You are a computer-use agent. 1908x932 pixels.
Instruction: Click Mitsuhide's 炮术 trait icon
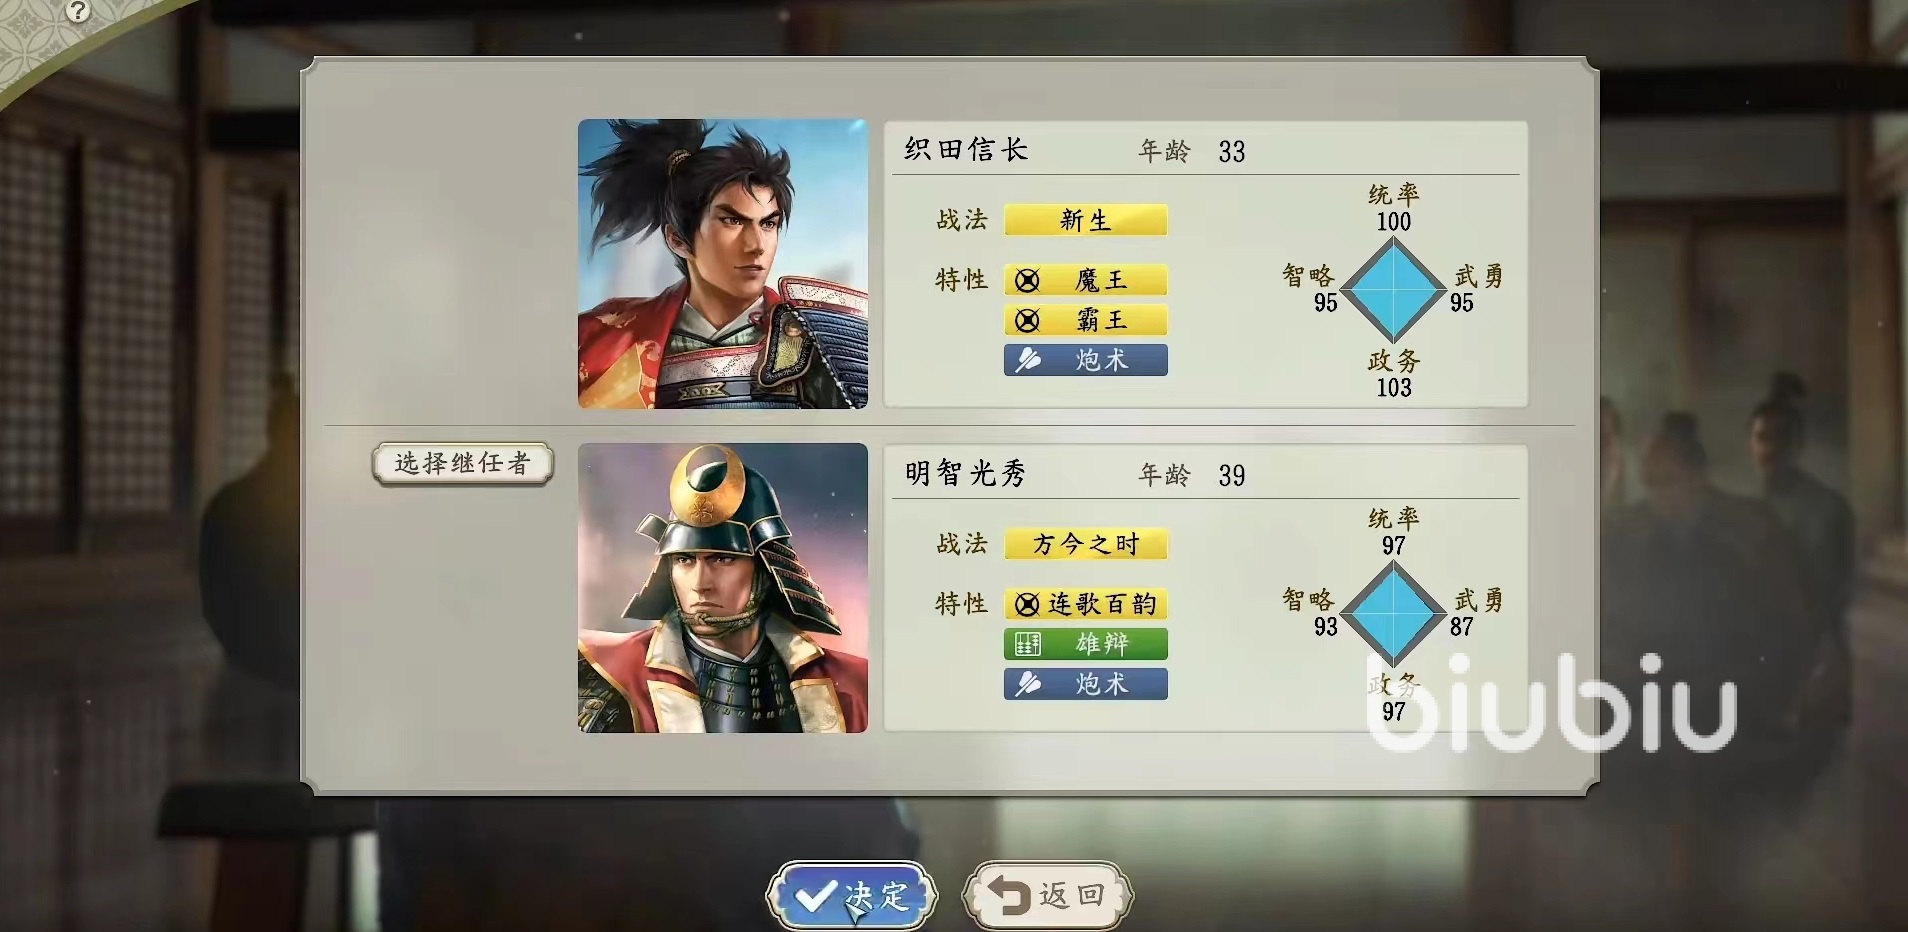(1027, 684)
